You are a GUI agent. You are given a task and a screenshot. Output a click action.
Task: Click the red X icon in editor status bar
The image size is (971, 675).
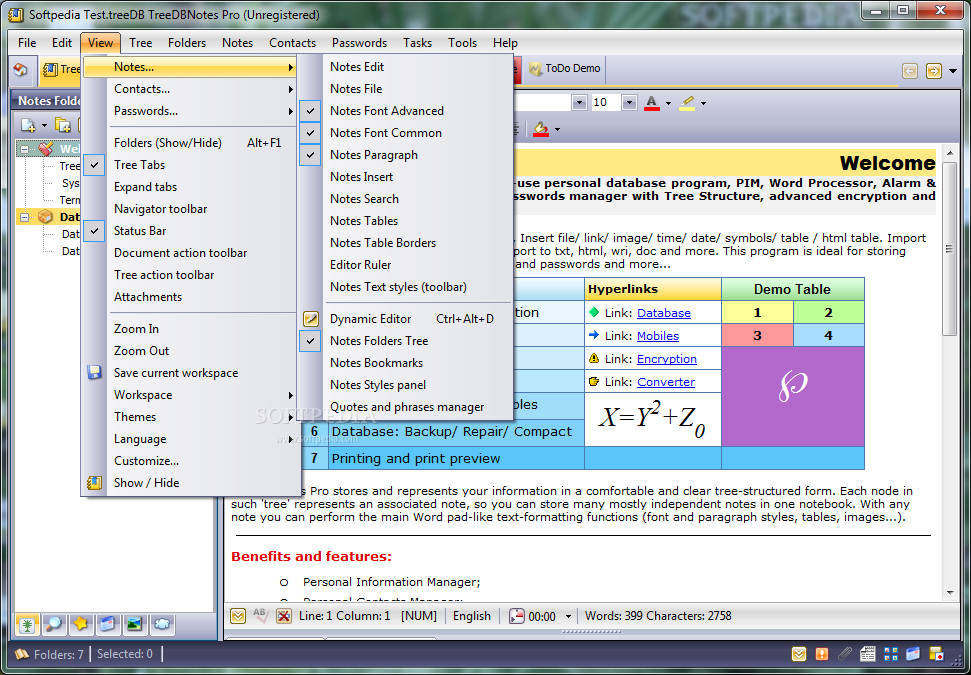[x=284, y=616]
